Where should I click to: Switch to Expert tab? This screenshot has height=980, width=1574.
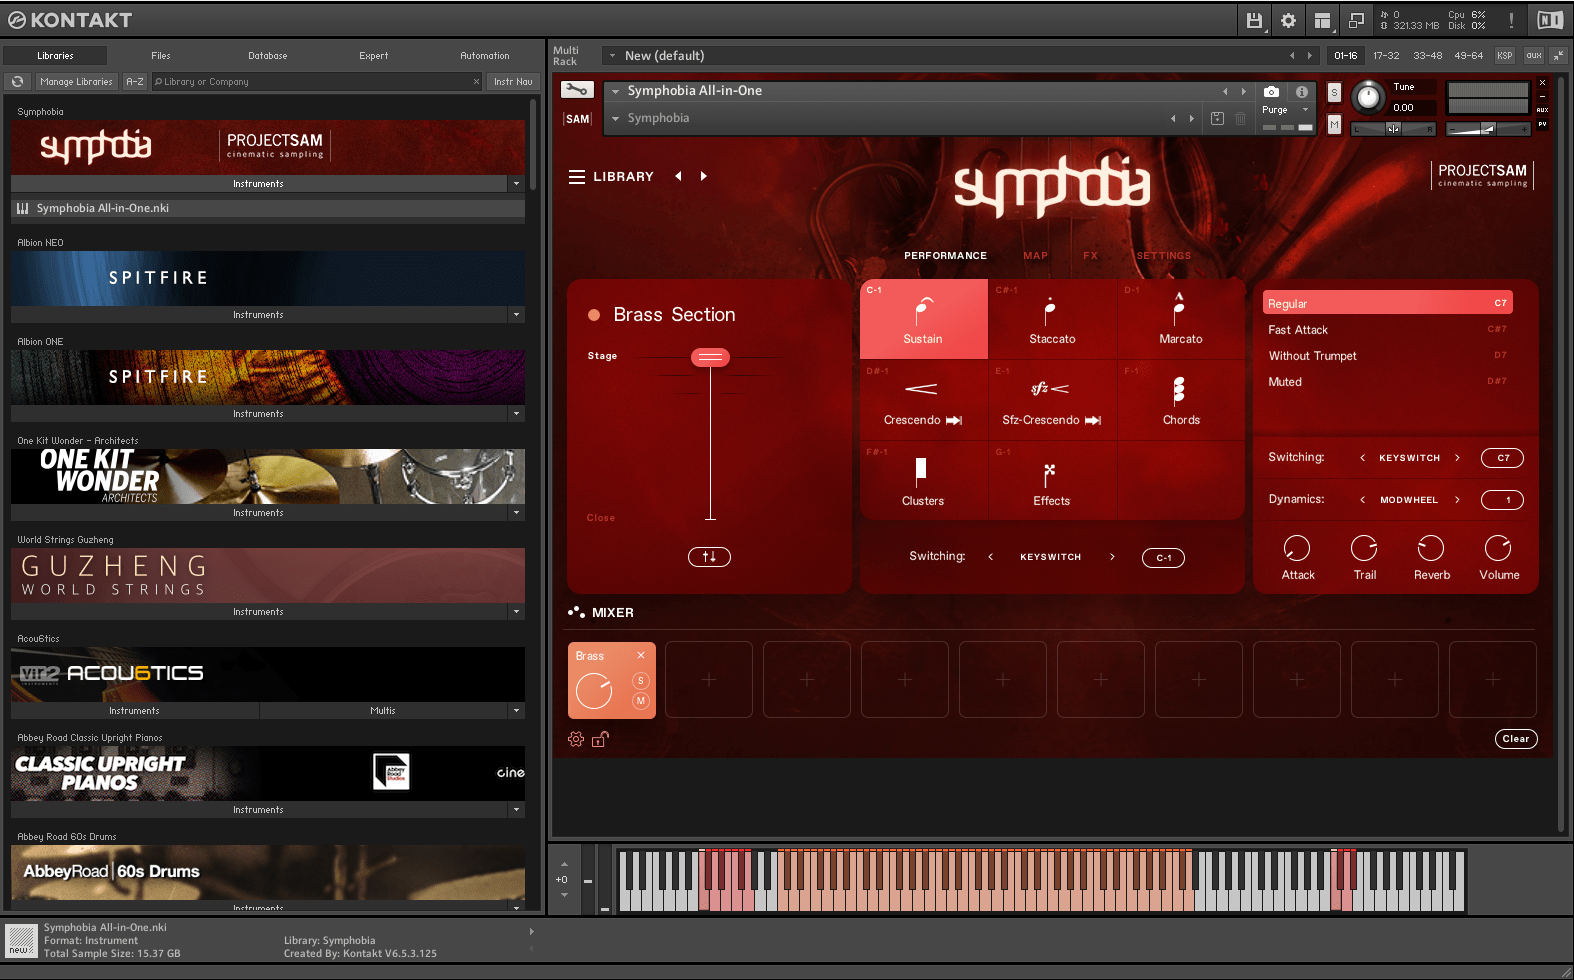point(374,56)
